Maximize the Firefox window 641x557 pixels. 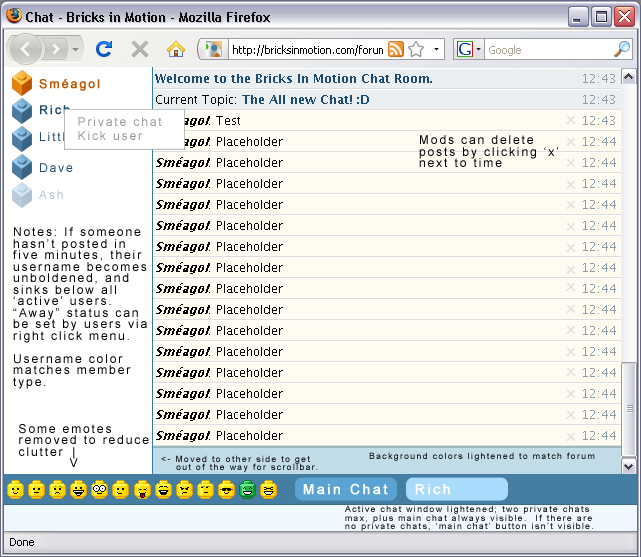tap(601, 17)
